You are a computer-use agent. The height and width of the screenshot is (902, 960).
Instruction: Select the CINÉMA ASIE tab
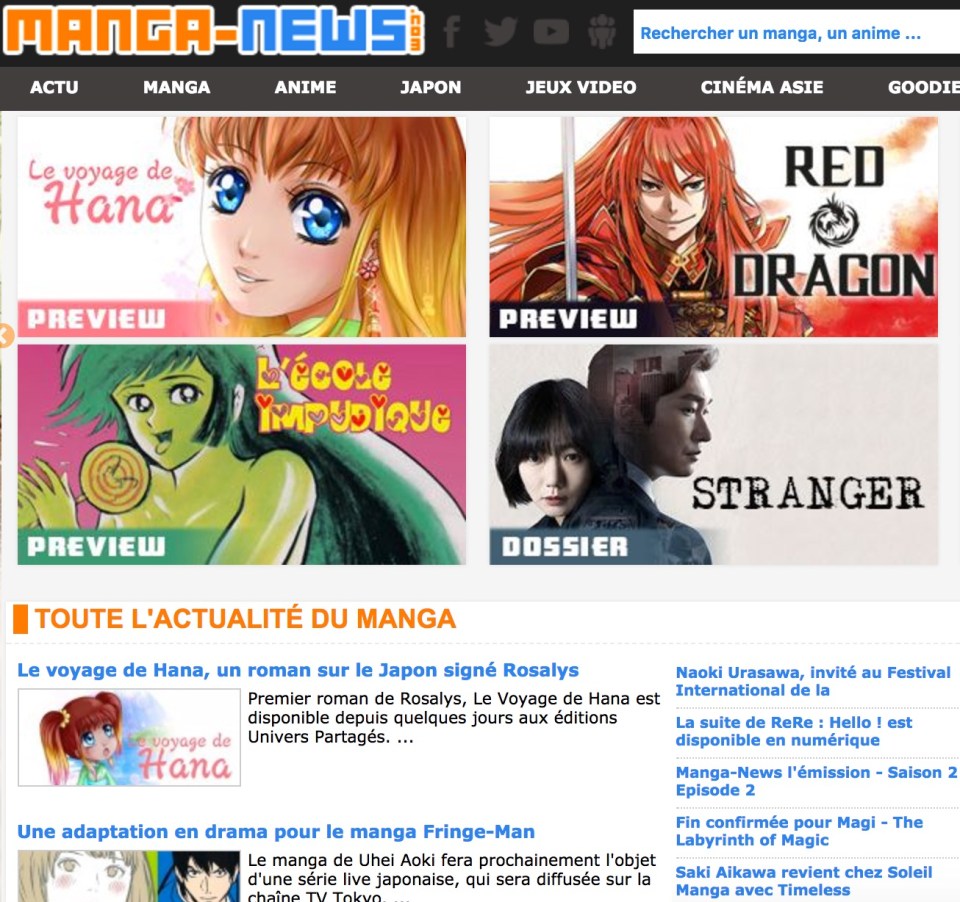point(762,87)
